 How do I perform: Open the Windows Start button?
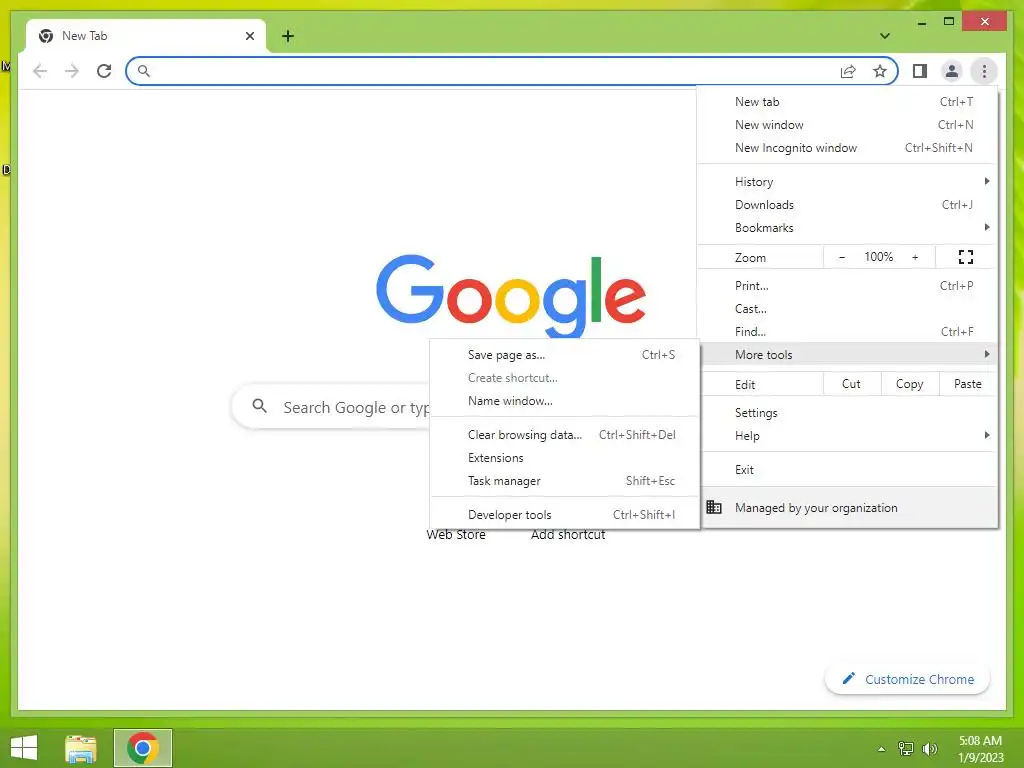[x=24, y=748]
